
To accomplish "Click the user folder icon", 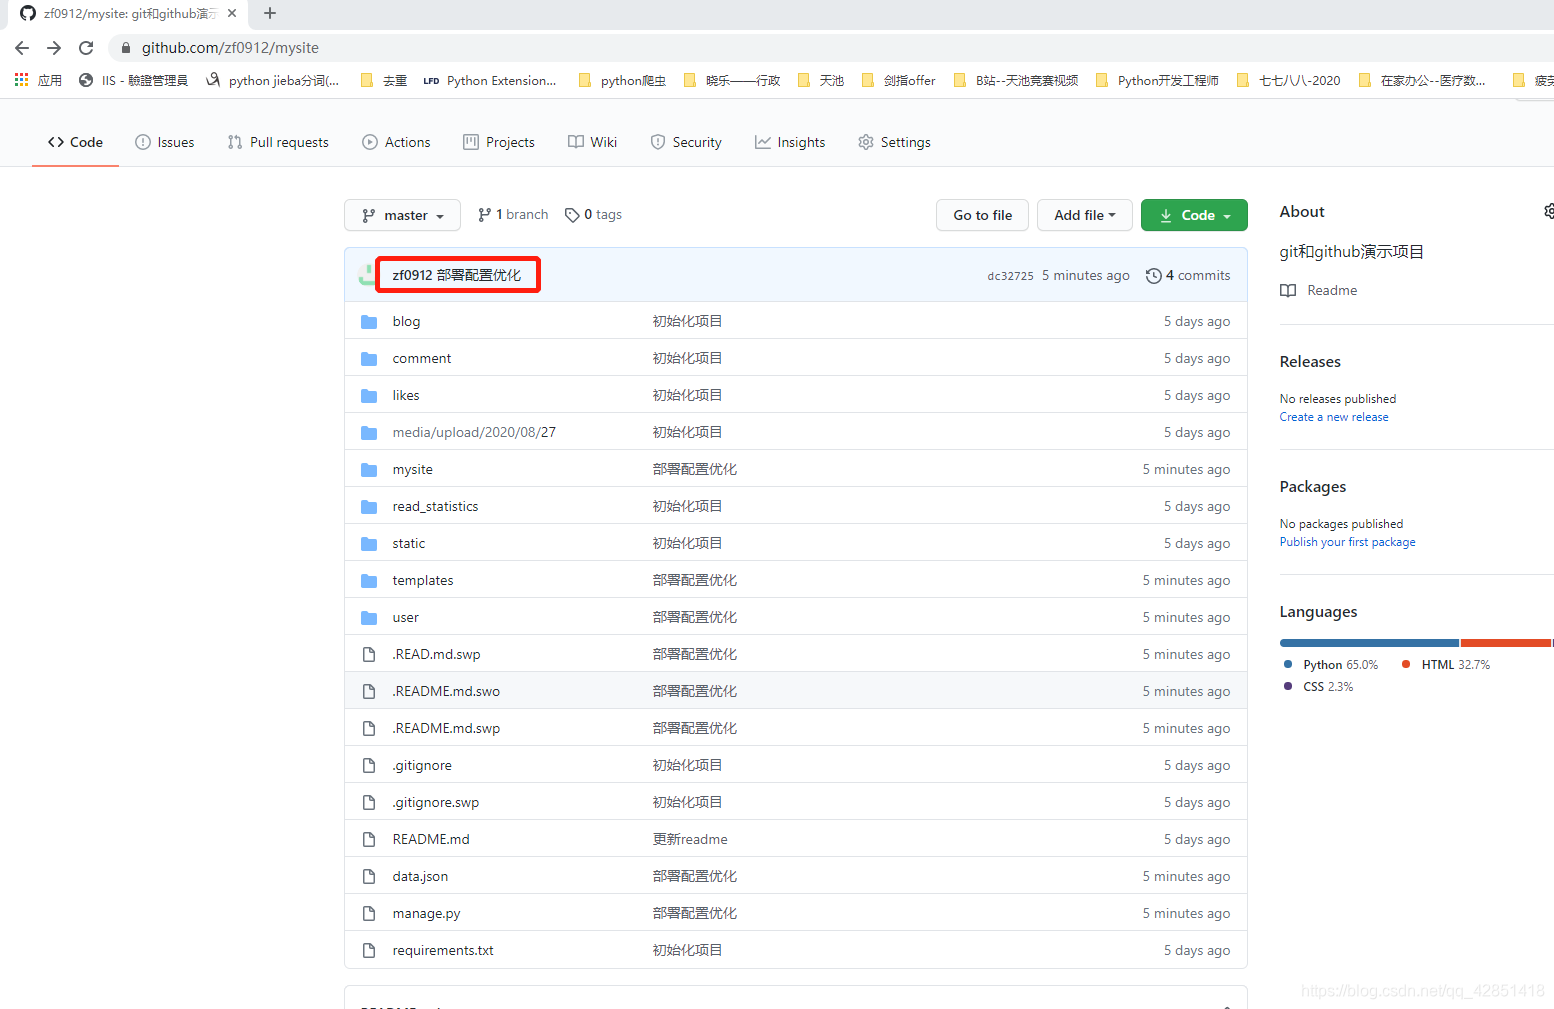I will click(369, 617).
